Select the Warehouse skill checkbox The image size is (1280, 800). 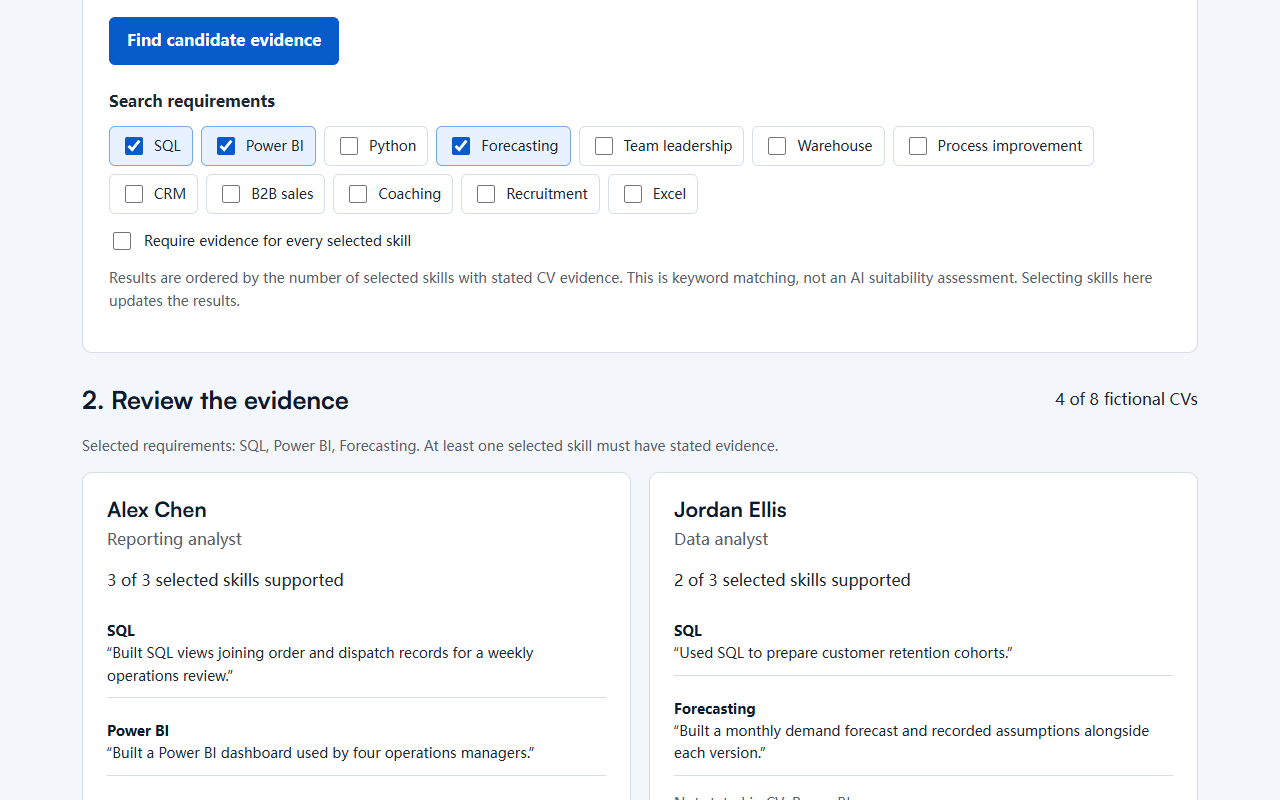(777, 146)
